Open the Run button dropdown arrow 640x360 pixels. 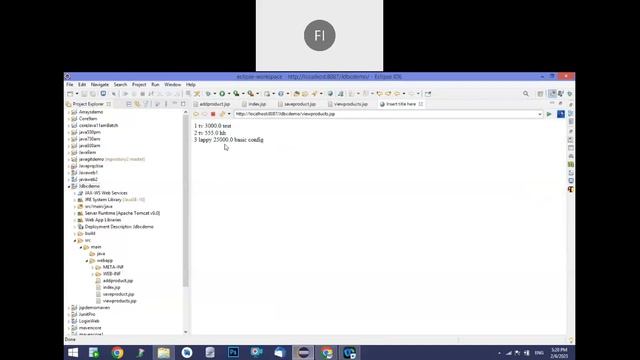(229, 94)
